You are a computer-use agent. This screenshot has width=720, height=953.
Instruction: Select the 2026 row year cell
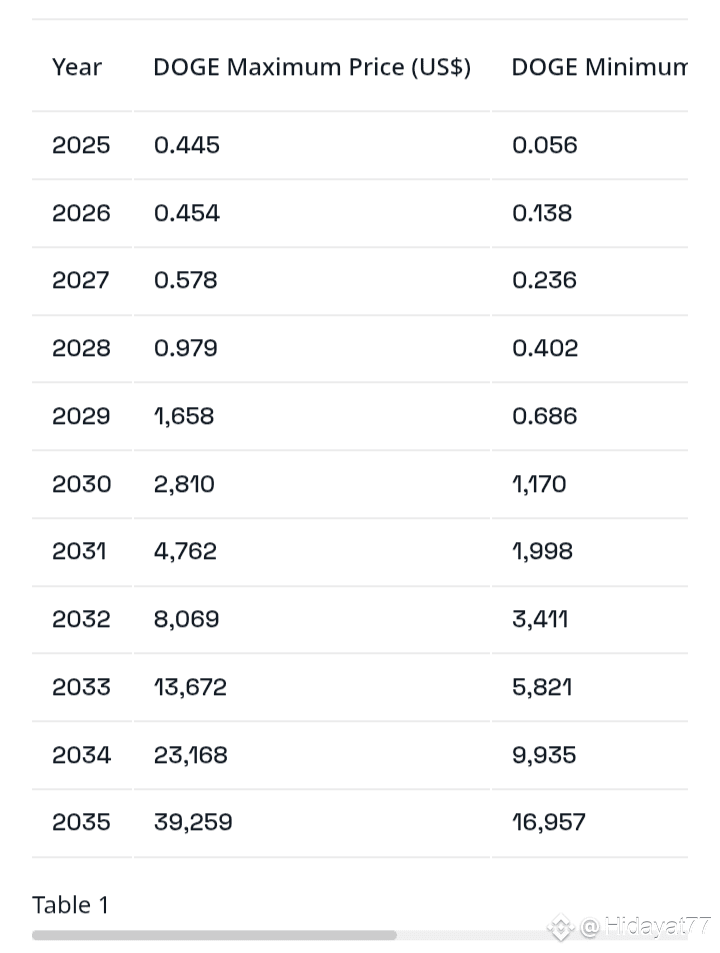81,213
